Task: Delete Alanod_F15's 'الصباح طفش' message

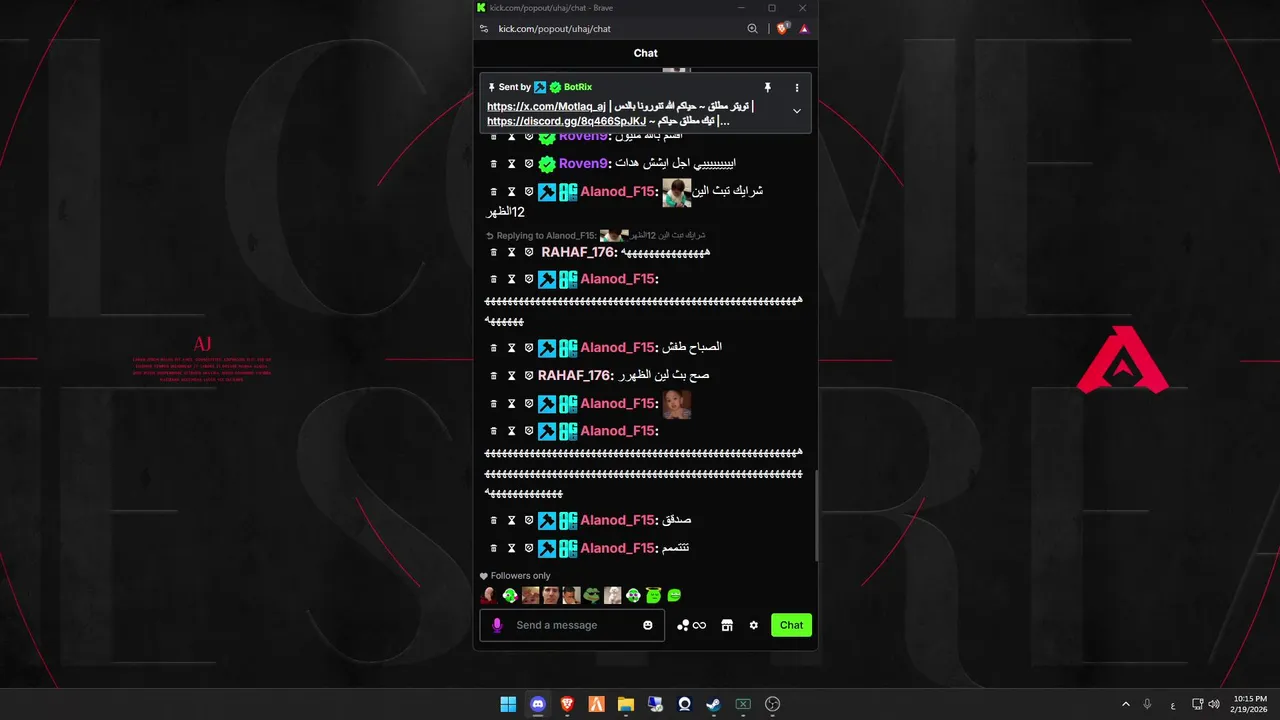Action: [493, 348]
